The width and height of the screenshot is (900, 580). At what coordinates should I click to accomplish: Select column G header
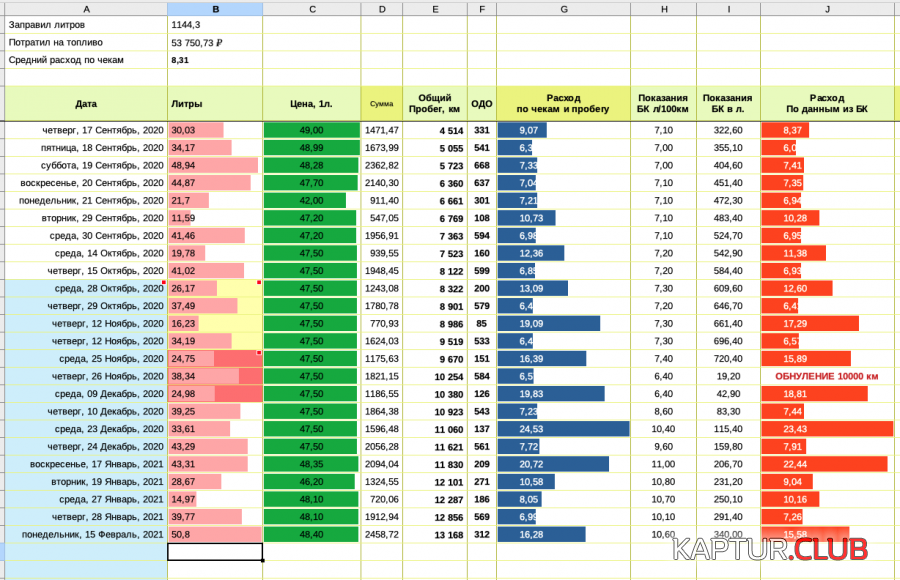(563, 9)
